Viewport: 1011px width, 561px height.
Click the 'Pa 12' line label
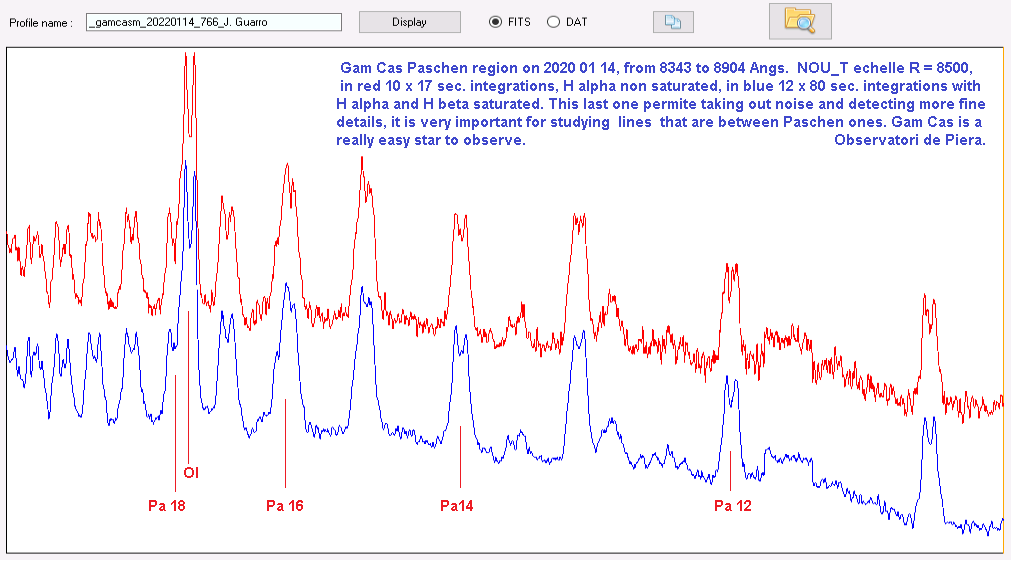732,506
